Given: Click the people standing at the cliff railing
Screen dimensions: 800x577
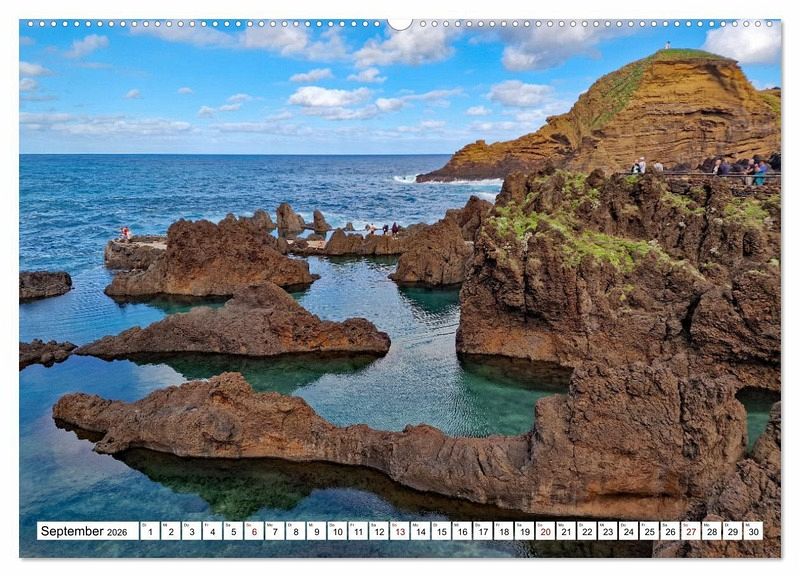Looking at the screenshot, I should click(740, 168).
